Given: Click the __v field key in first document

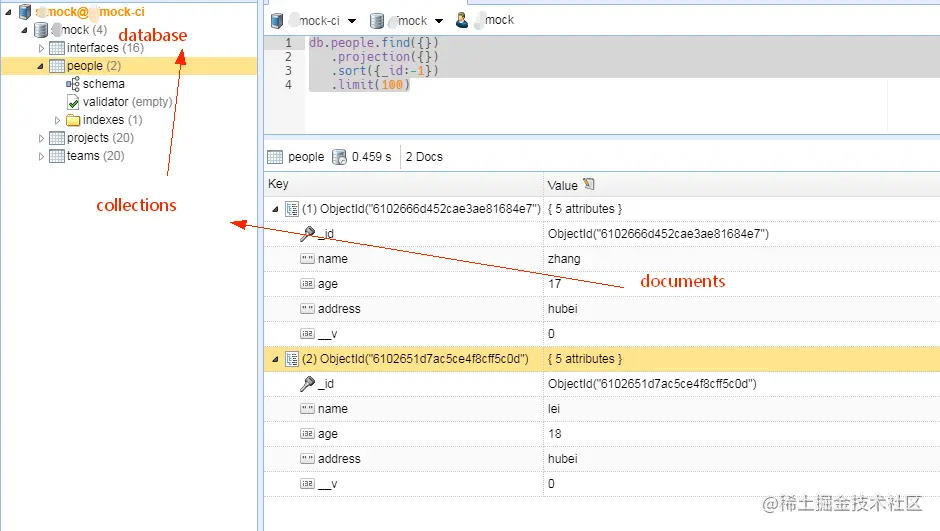Looking at the screenshot, I should (x=328, y=334).
